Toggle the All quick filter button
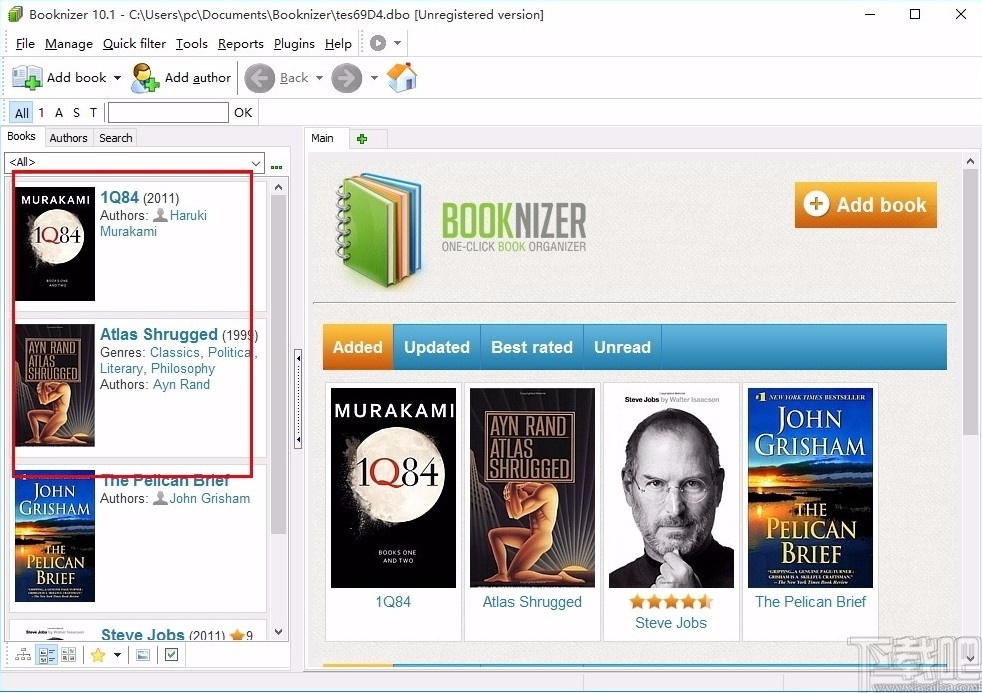Image resolution: width=982 pixels, height=693 pixels. 20,113
